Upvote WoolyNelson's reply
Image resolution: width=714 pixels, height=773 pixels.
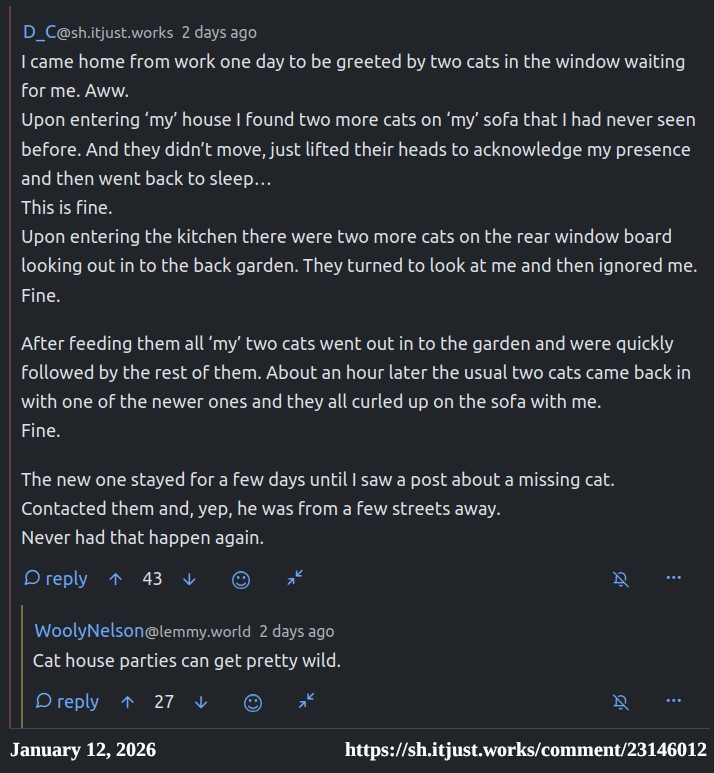[x=127, y=702]
